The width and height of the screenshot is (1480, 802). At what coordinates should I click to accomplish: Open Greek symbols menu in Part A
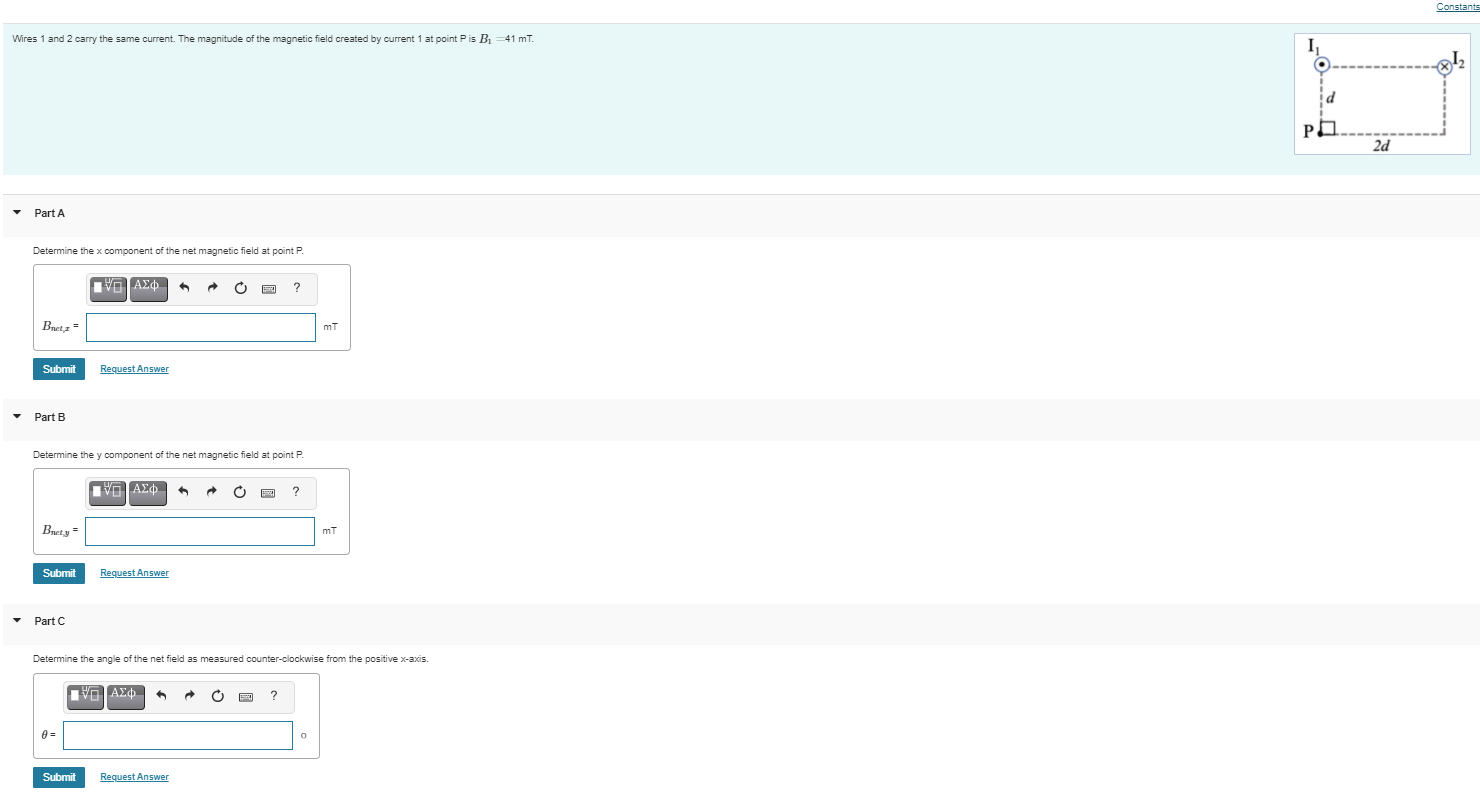[147, 288]
